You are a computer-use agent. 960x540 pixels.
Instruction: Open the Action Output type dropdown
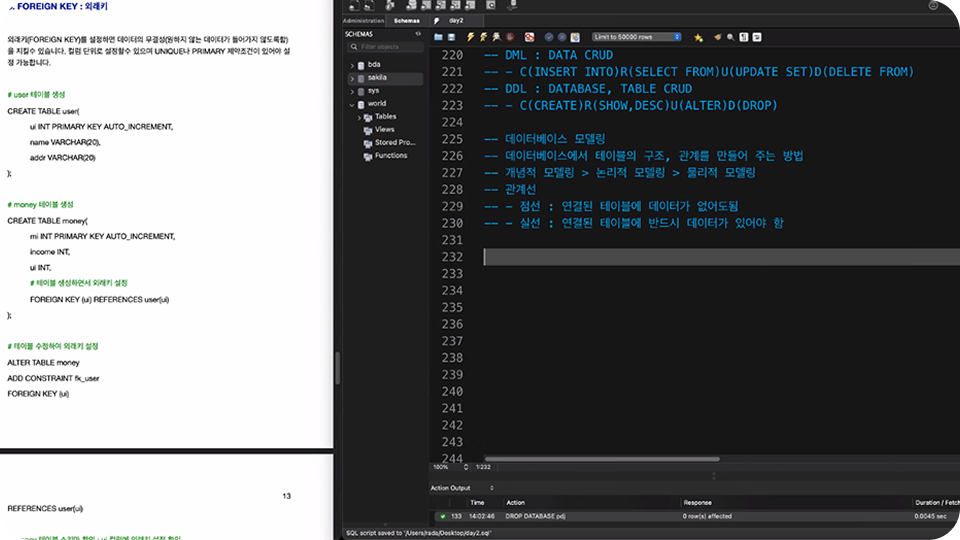pyautogui.click(x=462, y=488)
